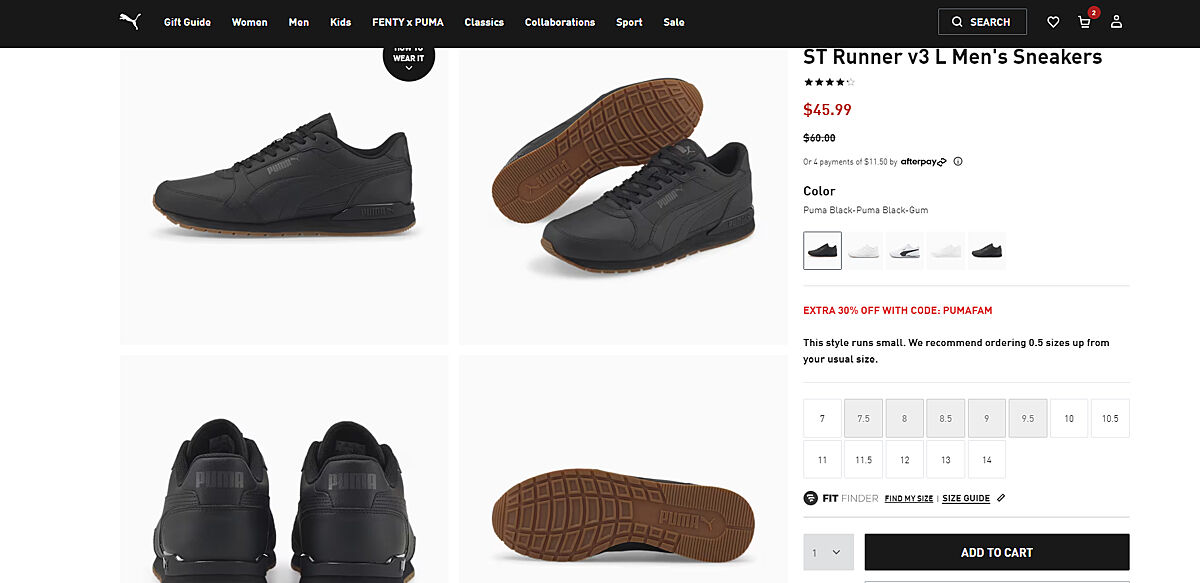Image resolution: width=1200 pixels, height=583 pixels.
Task: Open the shopping cart icon
Action: tap(1084, 22)
